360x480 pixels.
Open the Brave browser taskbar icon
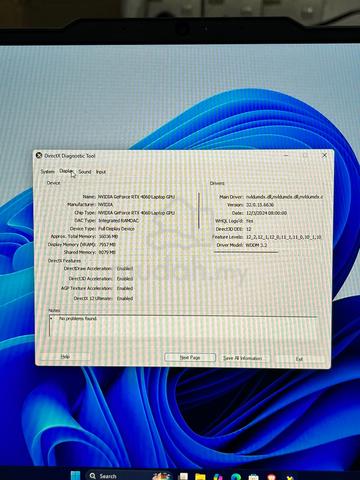[x=271, y=477]
